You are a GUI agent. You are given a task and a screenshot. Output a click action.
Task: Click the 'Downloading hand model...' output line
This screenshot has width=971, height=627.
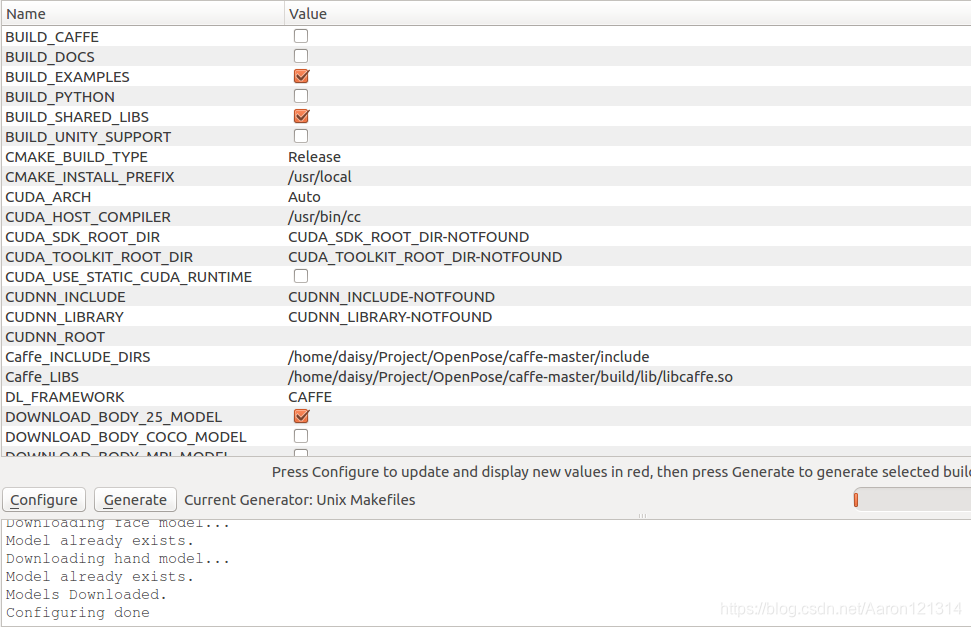pyautogui.click(x=118, y=559)
